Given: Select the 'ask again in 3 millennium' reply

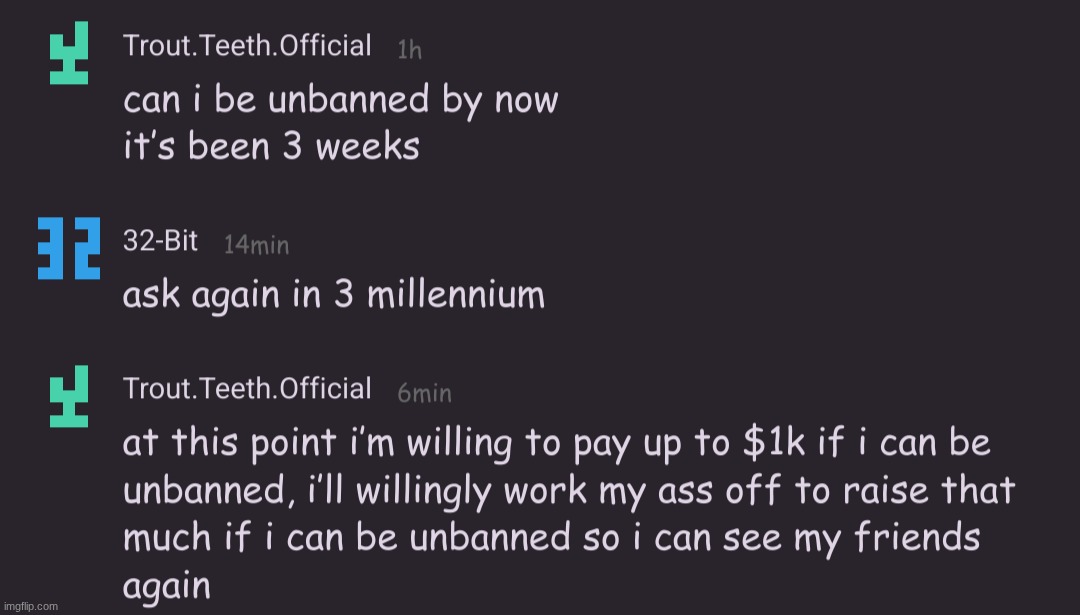Looking at the screenshot, I should 334,294.
